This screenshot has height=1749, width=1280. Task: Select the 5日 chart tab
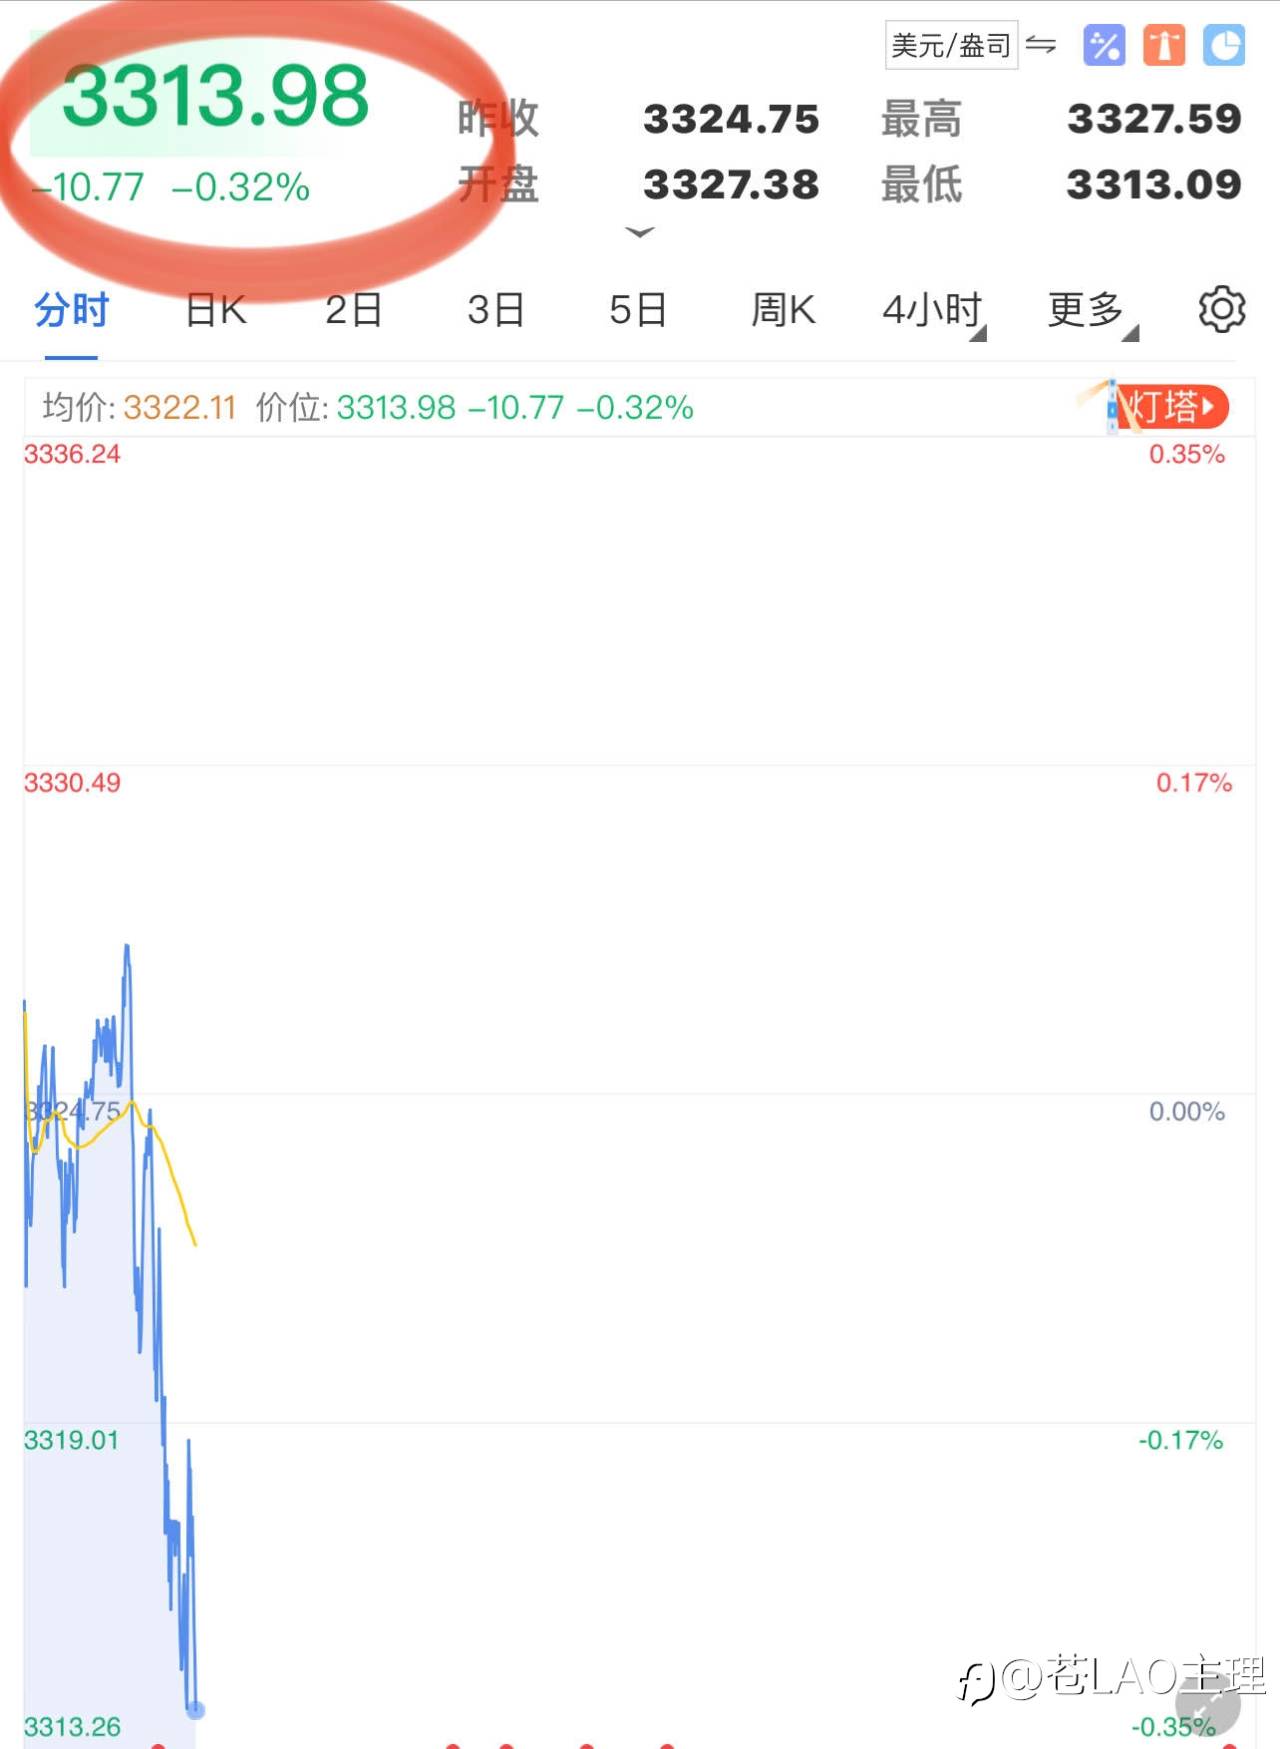pyautogui.click(x=638, y=310)
